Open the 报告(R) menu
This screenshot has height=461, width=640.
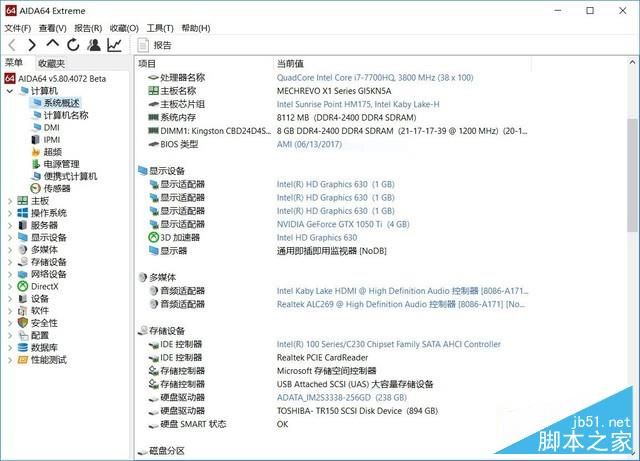(x=88, y=28)
